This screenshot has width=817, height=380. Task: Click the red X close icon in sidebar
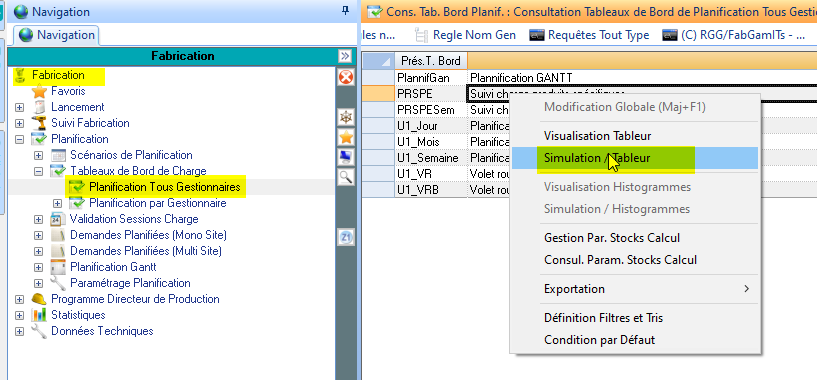(x=346, y=78)
